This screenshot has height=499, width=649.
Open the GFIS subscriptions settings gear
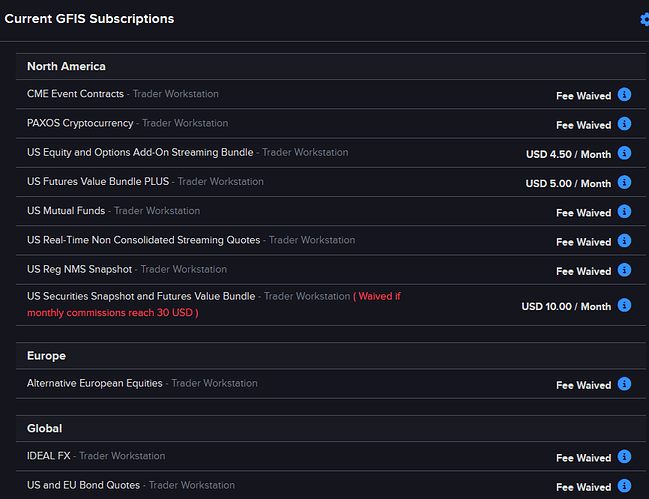pyautogui.click(x=645, y=19)
